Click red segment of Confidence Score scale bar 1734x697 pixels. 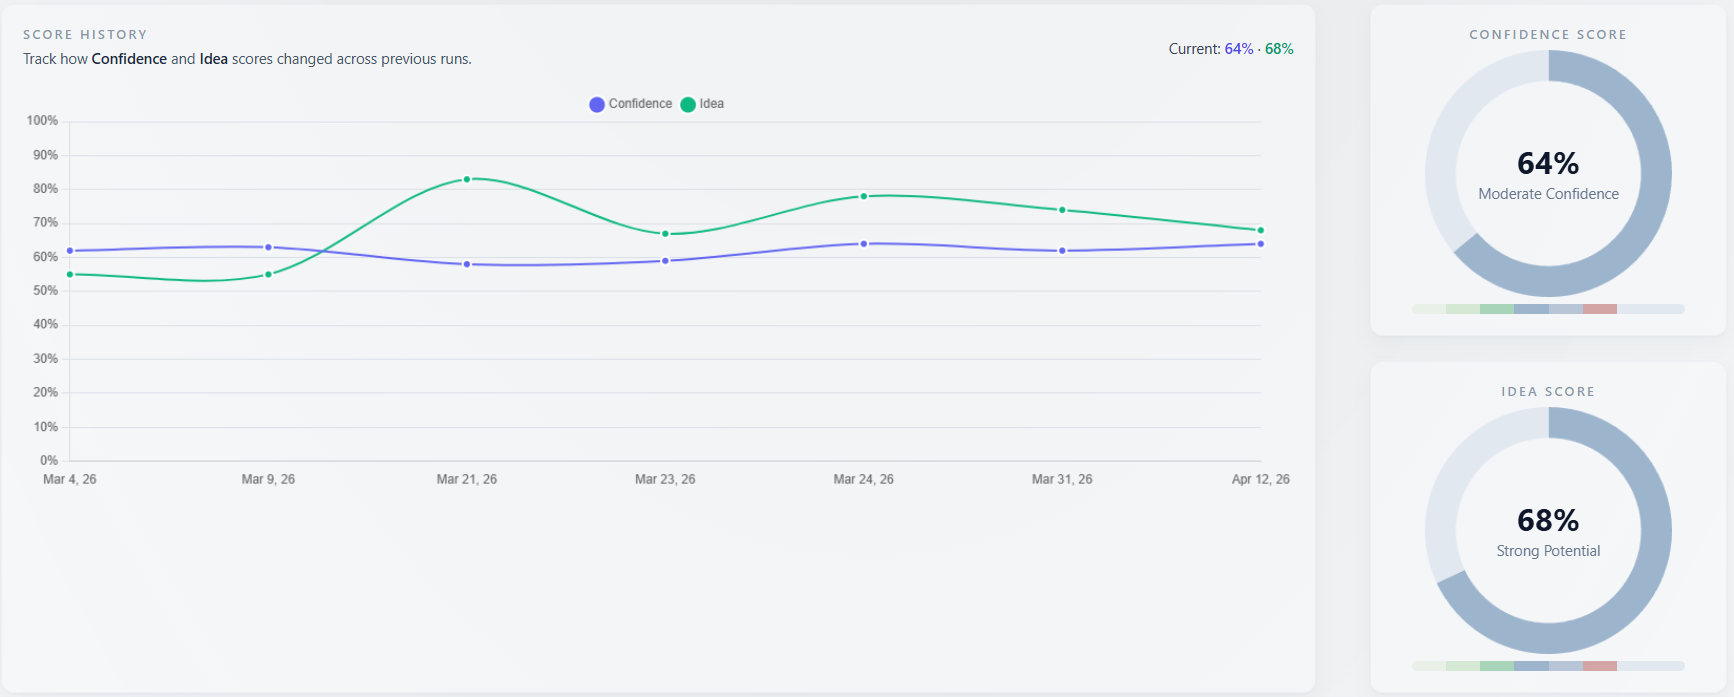[x=1600, y=309]
